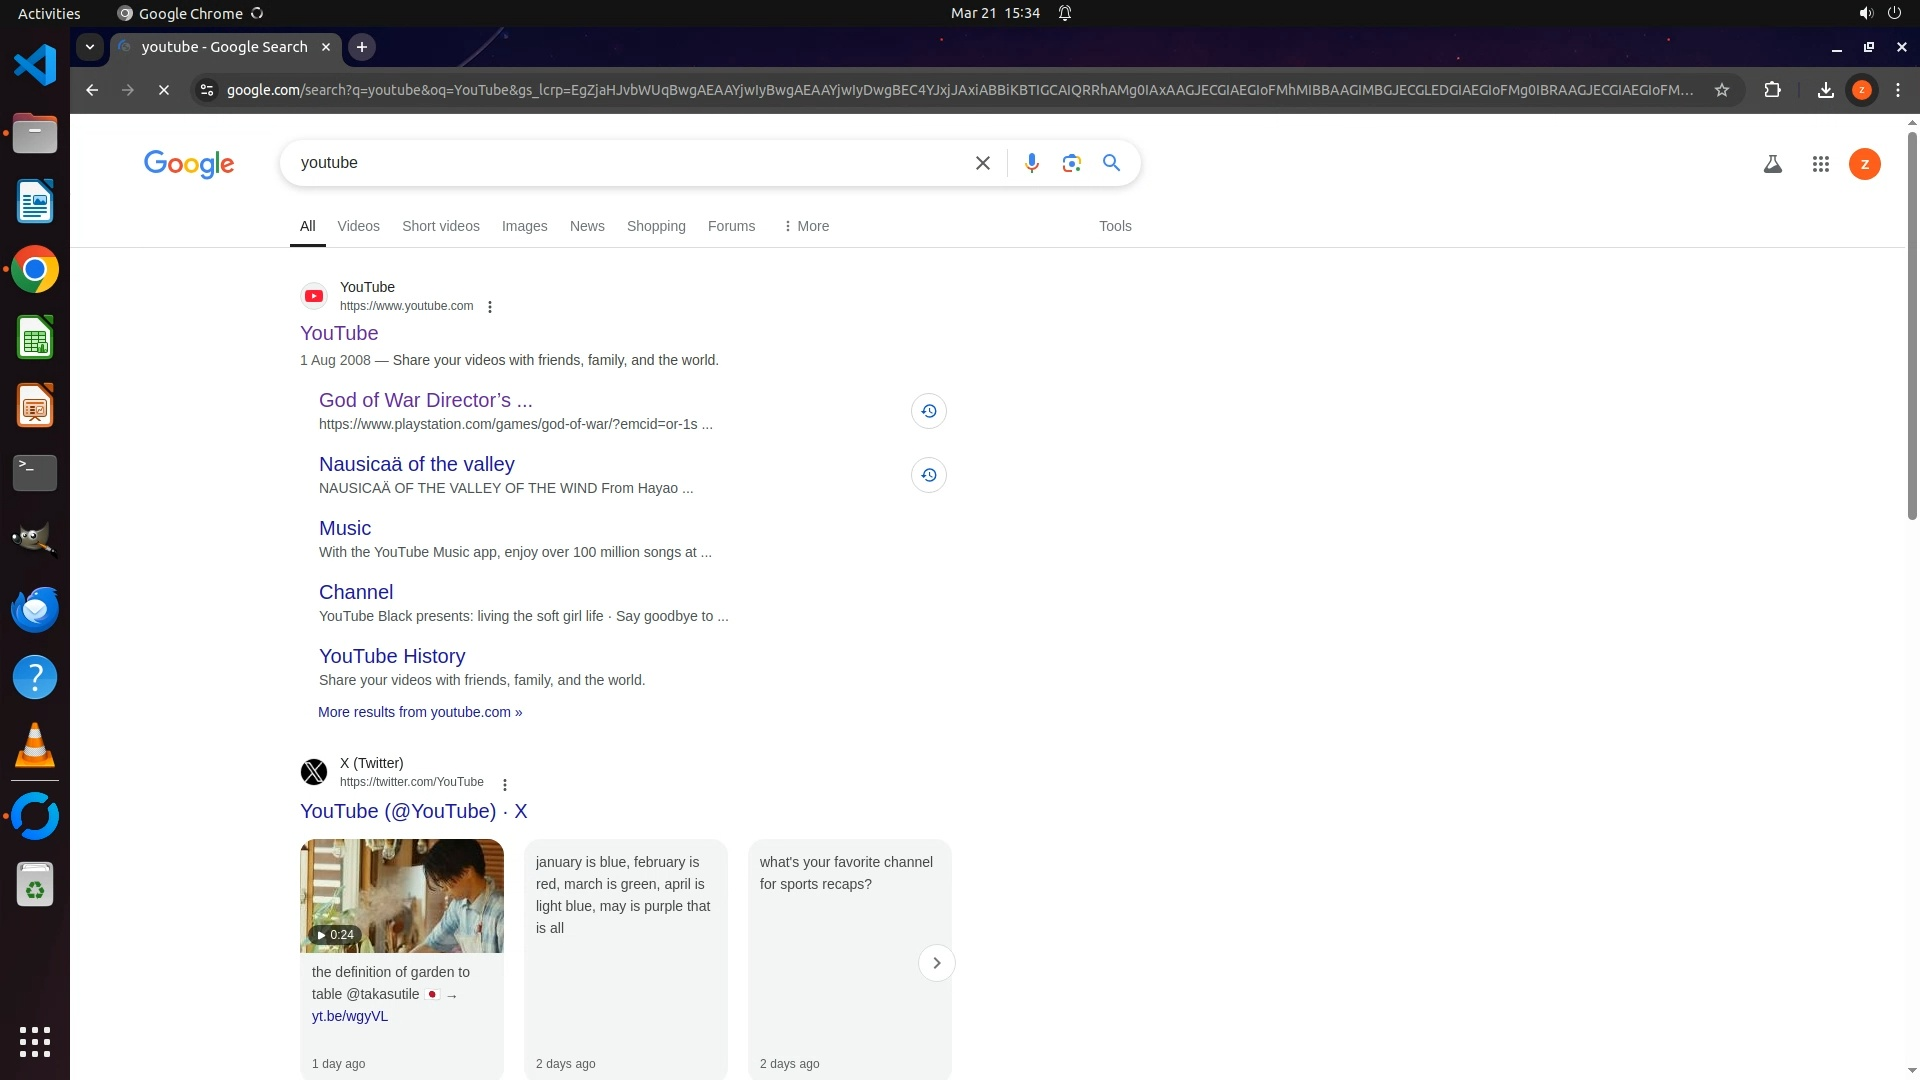Open the Tools filter options
This screenshot has width=1920, height=1080.
[x=1114, y=226]
